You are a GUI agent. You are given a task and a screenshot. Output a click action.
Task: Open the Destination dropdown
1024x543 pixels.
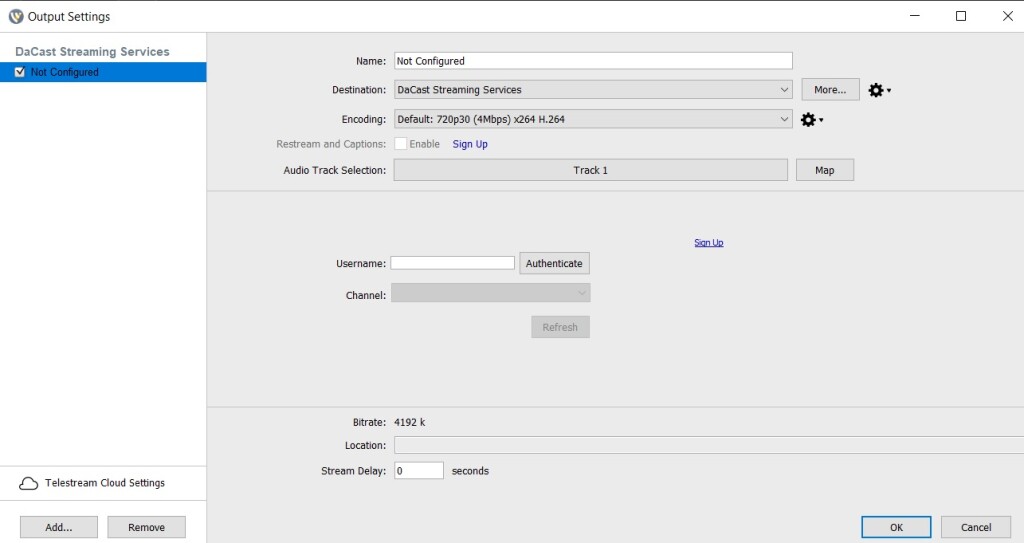pos(593,90)
